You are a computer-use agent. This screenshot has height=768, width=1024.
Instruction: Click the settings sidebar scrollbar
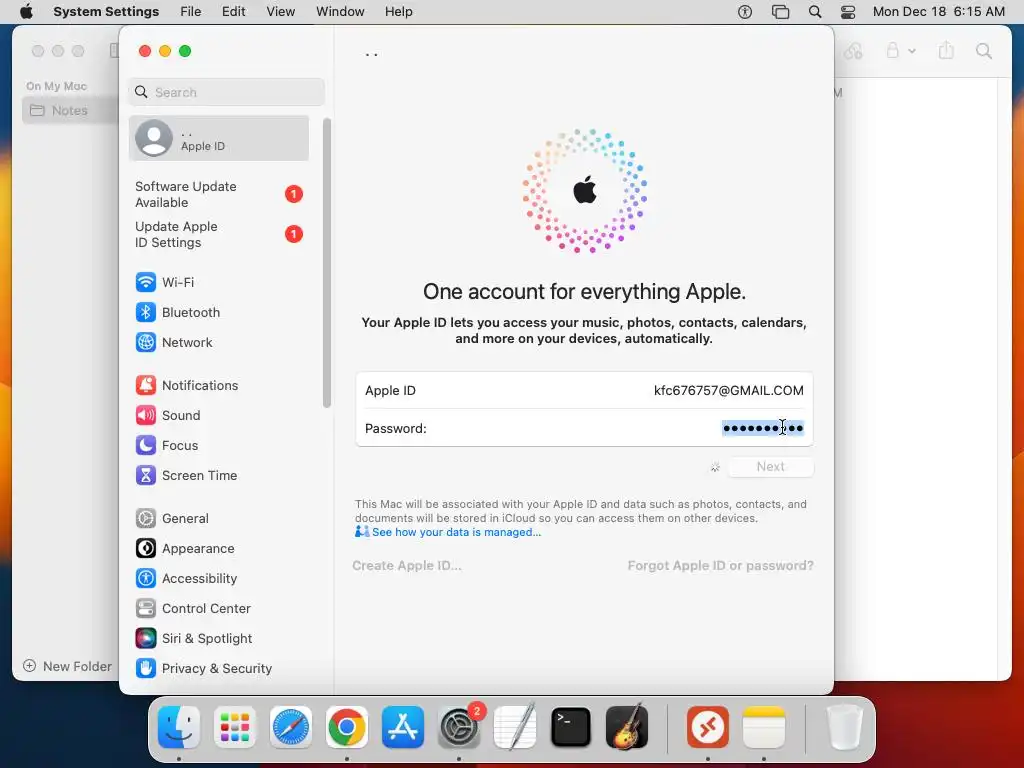point(327,263)
